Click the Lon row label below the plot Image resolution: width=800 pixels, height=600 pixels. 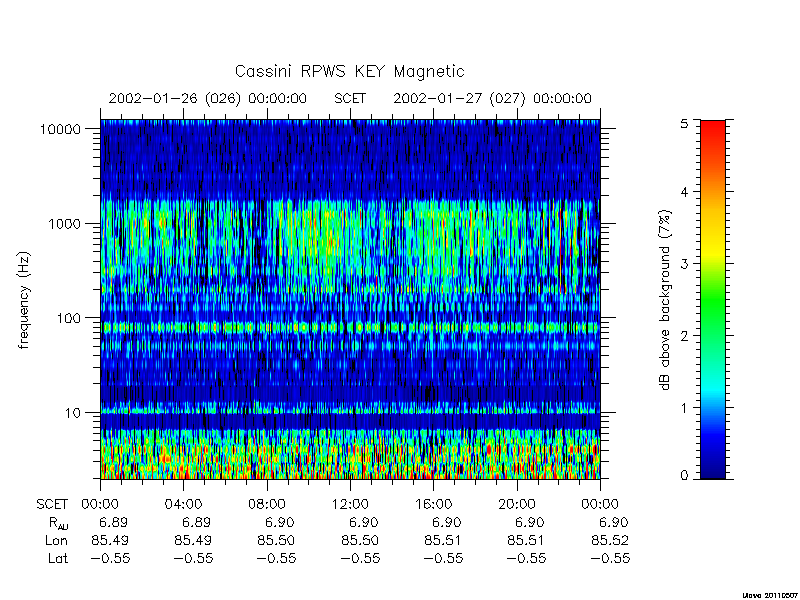coord(56,540)
